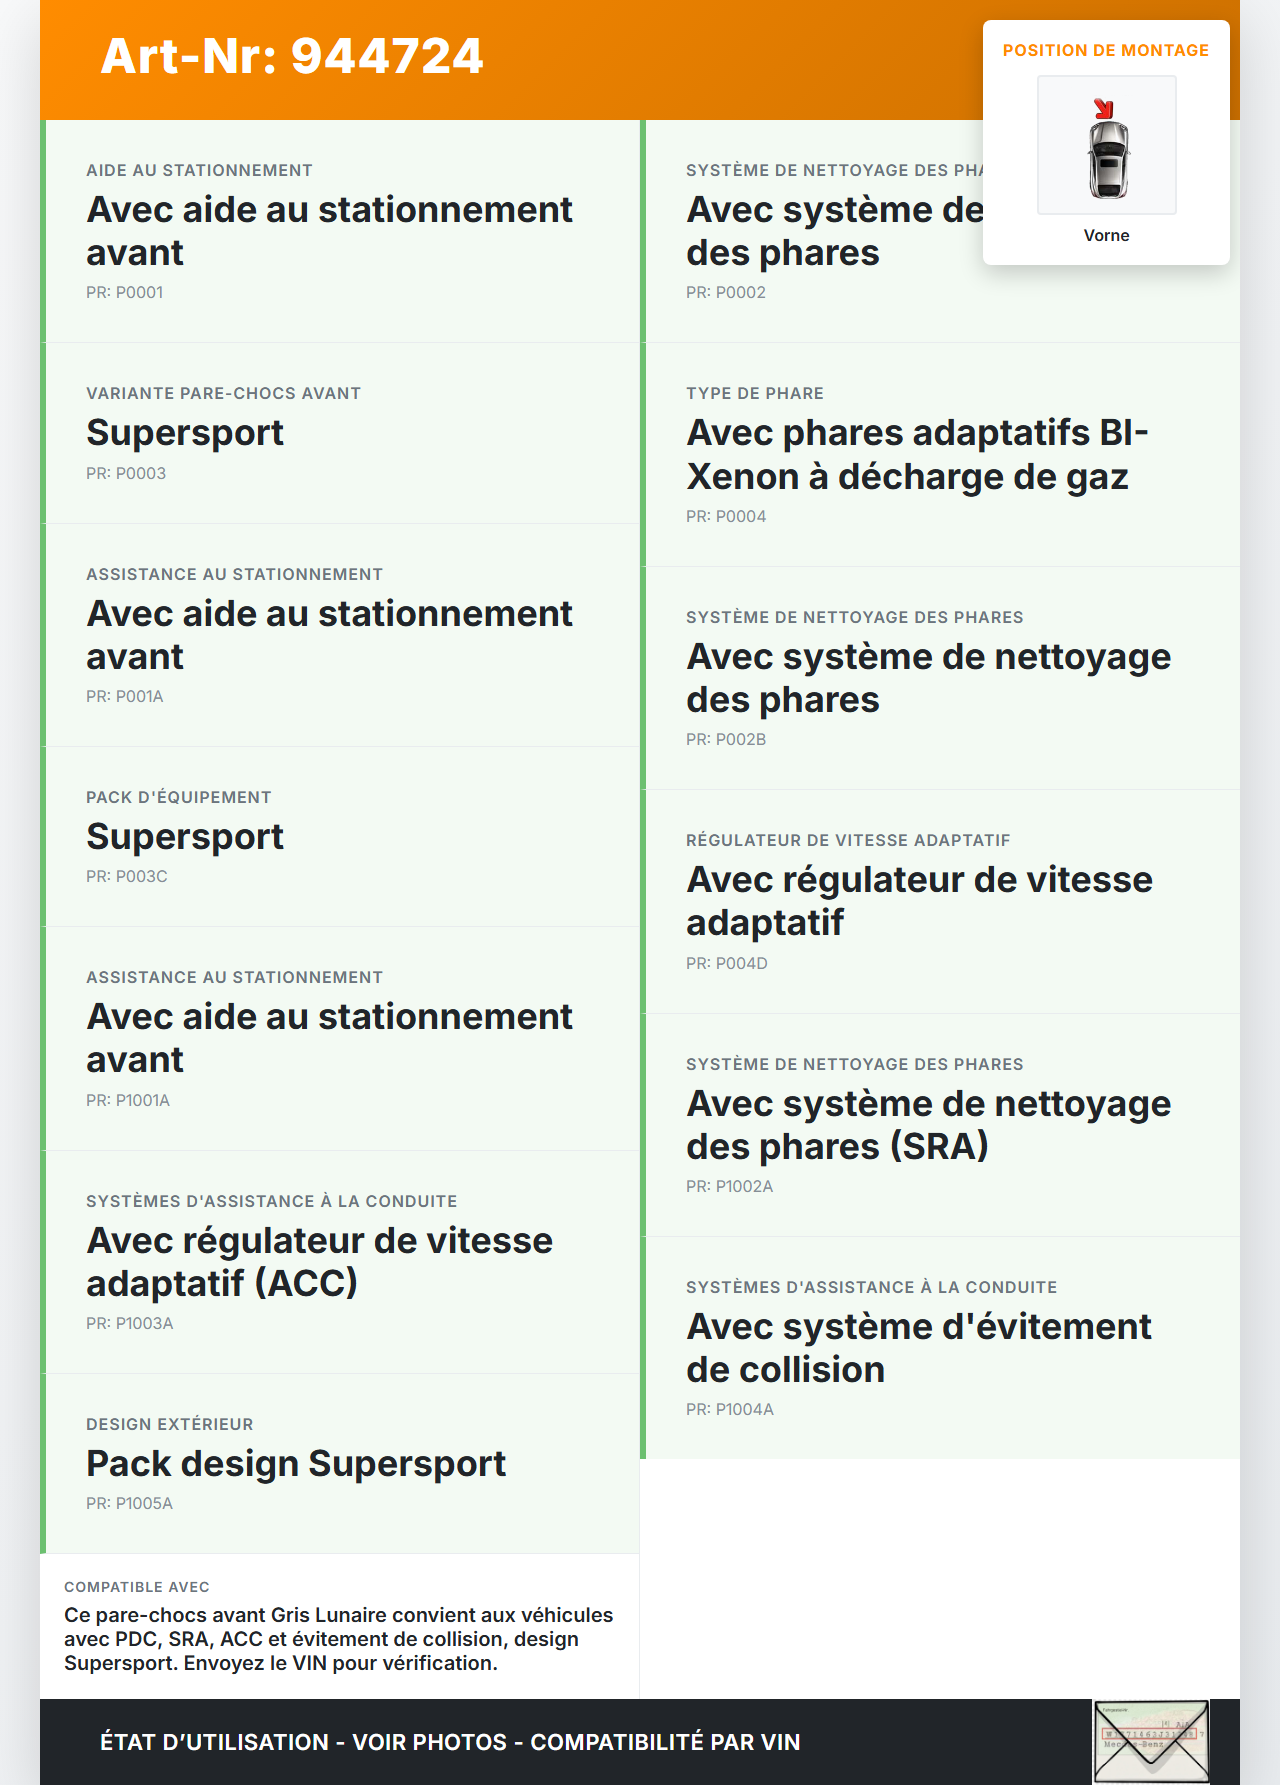The height and width of the screenshot is (1786, 1280).
Task: Click the 'COMPATIBLE AVEC' description text
Action: pyautogui.click(x=340, y=1639)
